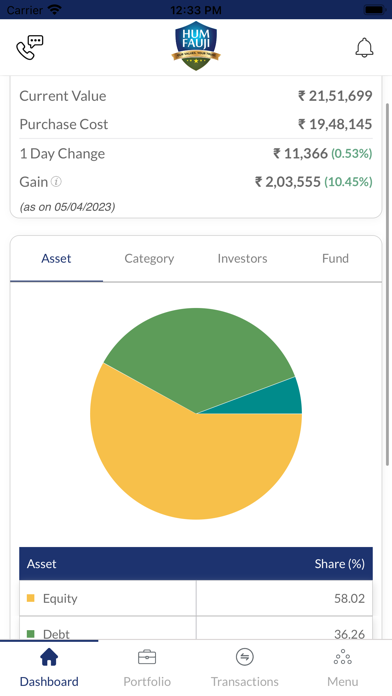Click the 1 Day Change amount ₹ 11,366
The width and height of the screenshot is (392, 696).
[x=300, y=154]
